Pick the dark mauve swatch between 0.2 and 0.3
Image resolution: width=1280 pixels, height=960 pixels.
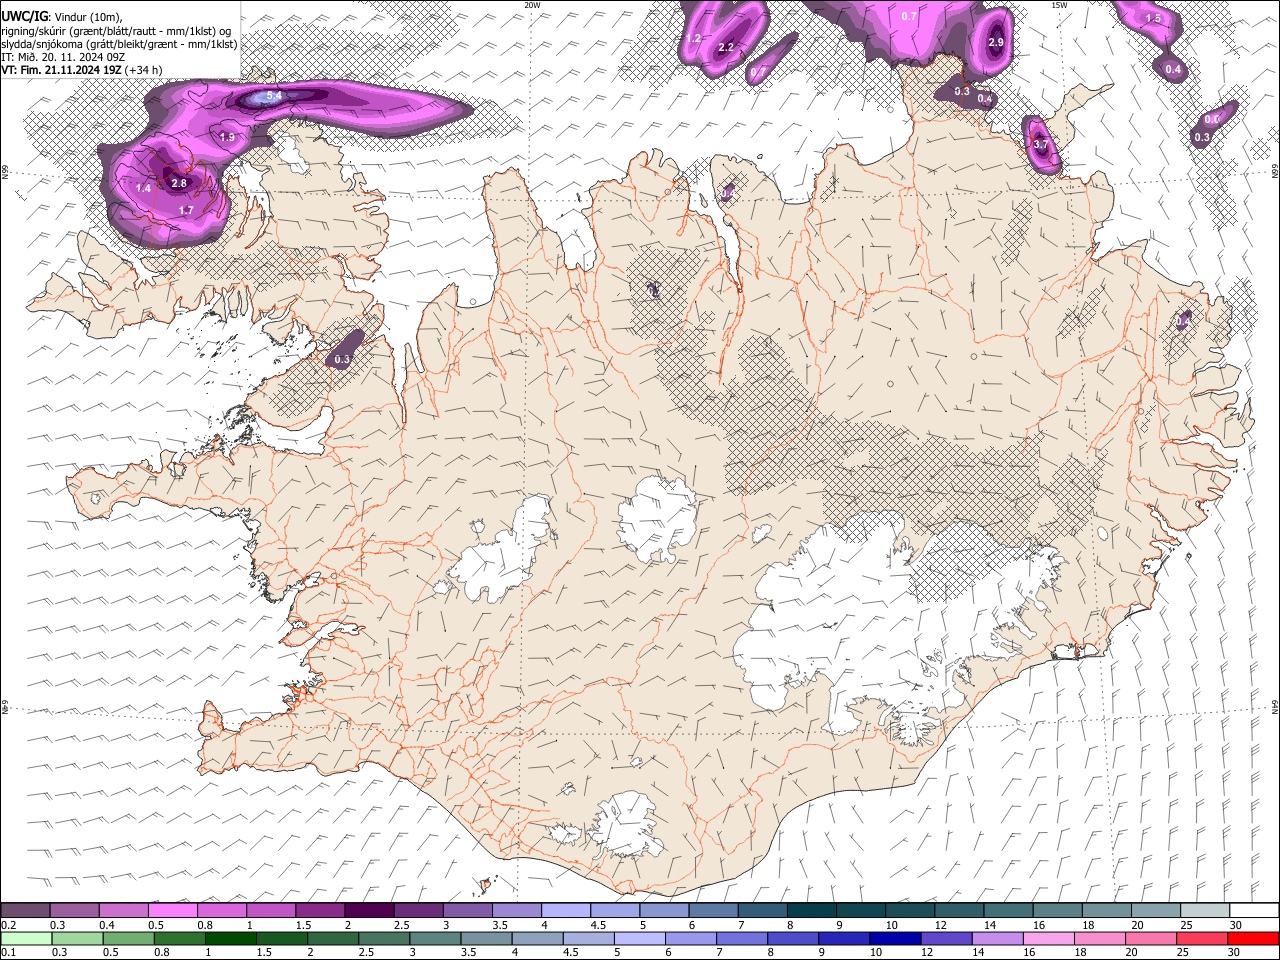[26, 911]
